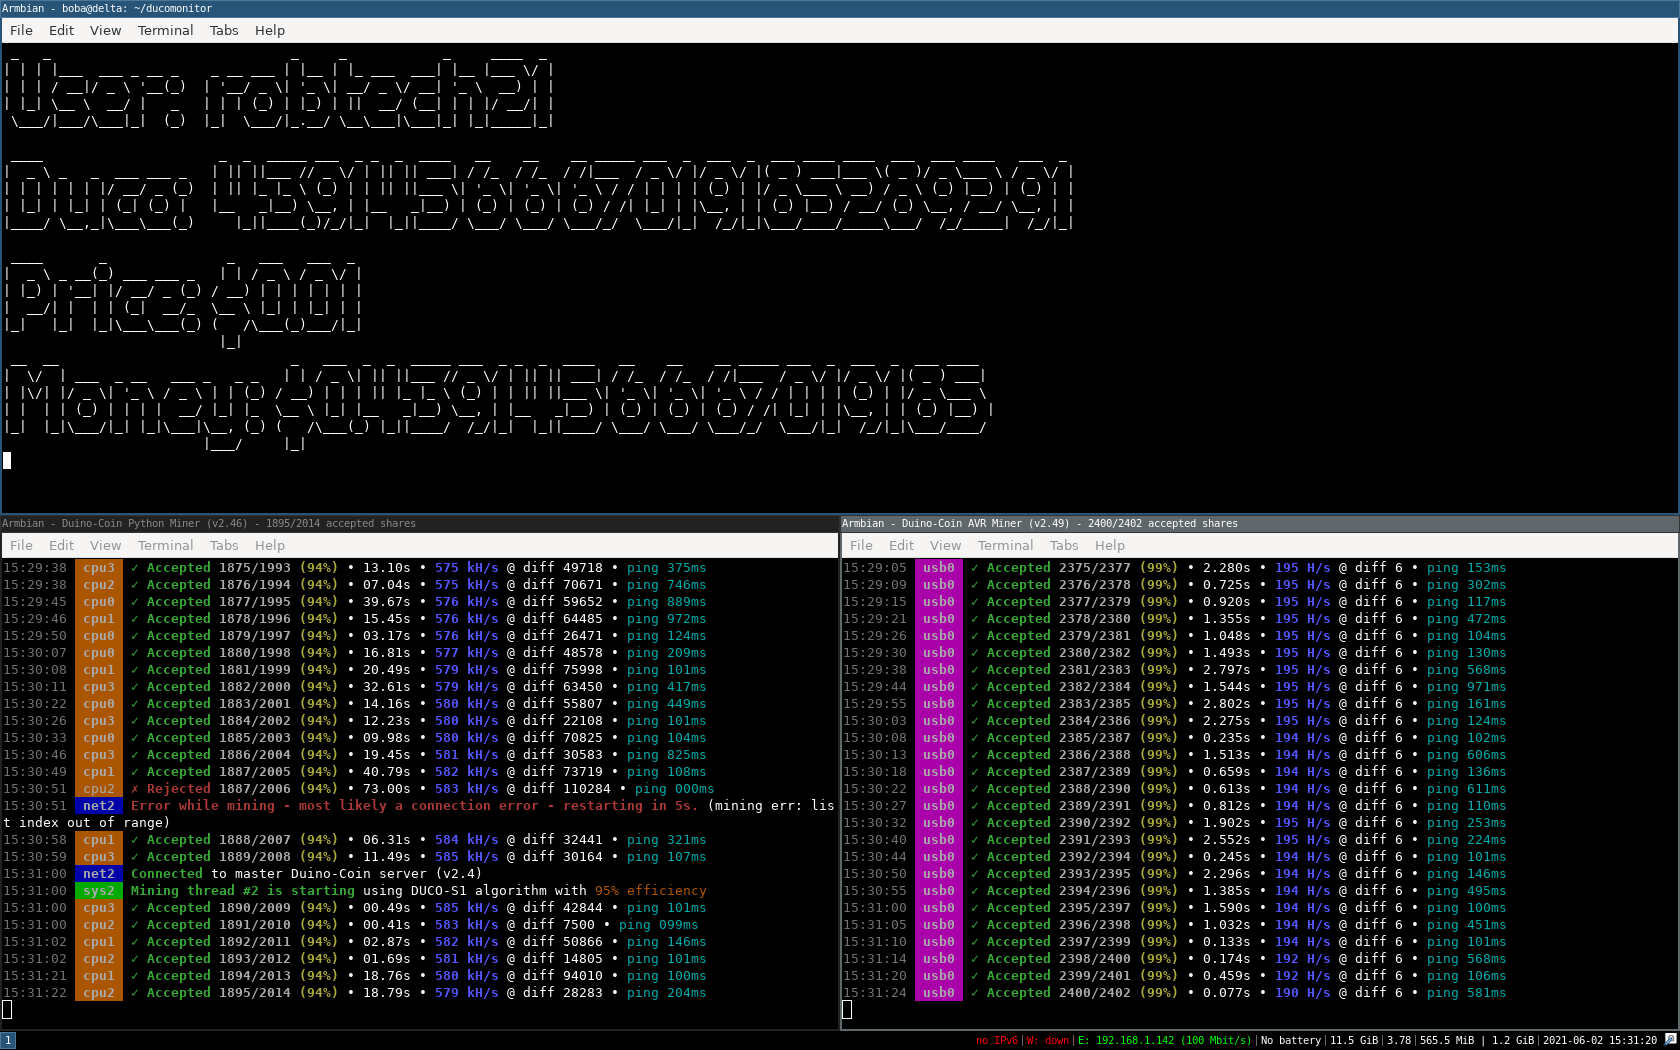Open Terminal menu in ducomonitor window

click(x=165, y=30)
